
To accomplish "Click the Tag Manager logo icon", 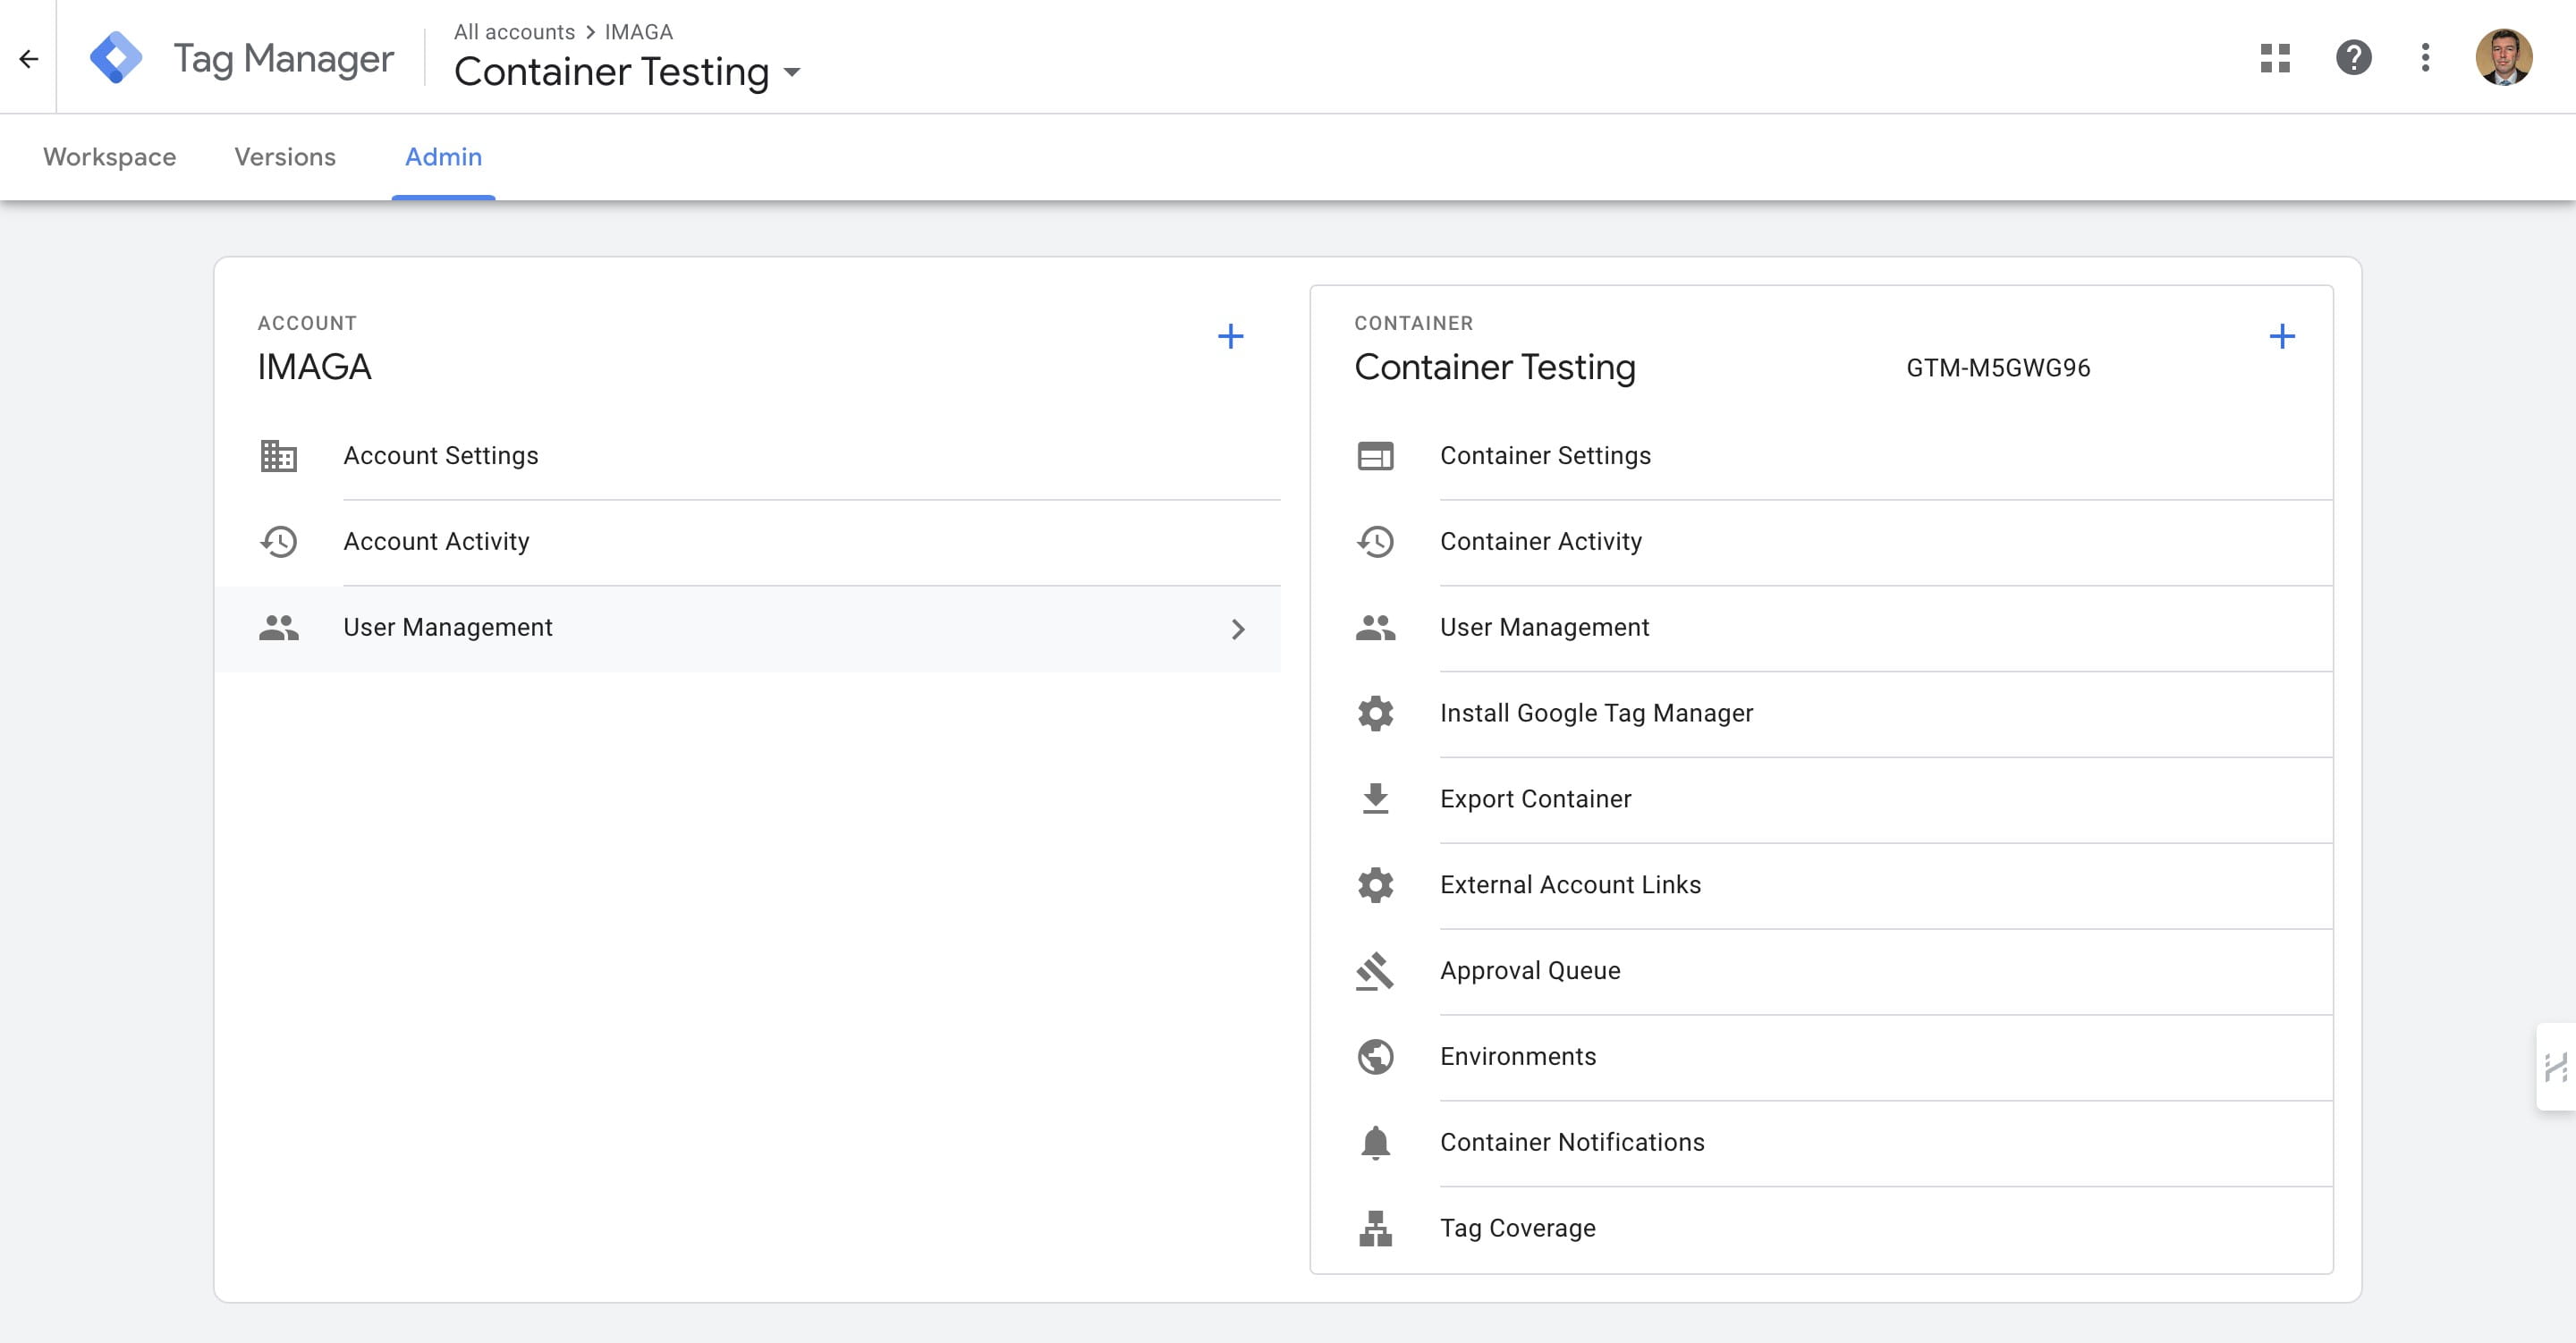I will (x=116, y=58).
